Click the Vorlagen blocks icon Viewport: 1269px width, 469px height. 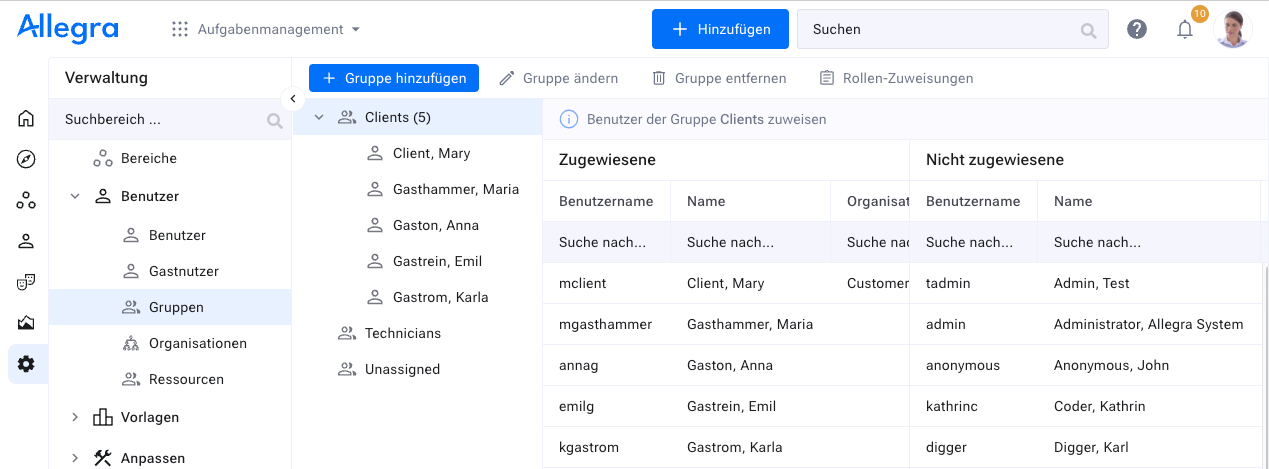[103, 417]
